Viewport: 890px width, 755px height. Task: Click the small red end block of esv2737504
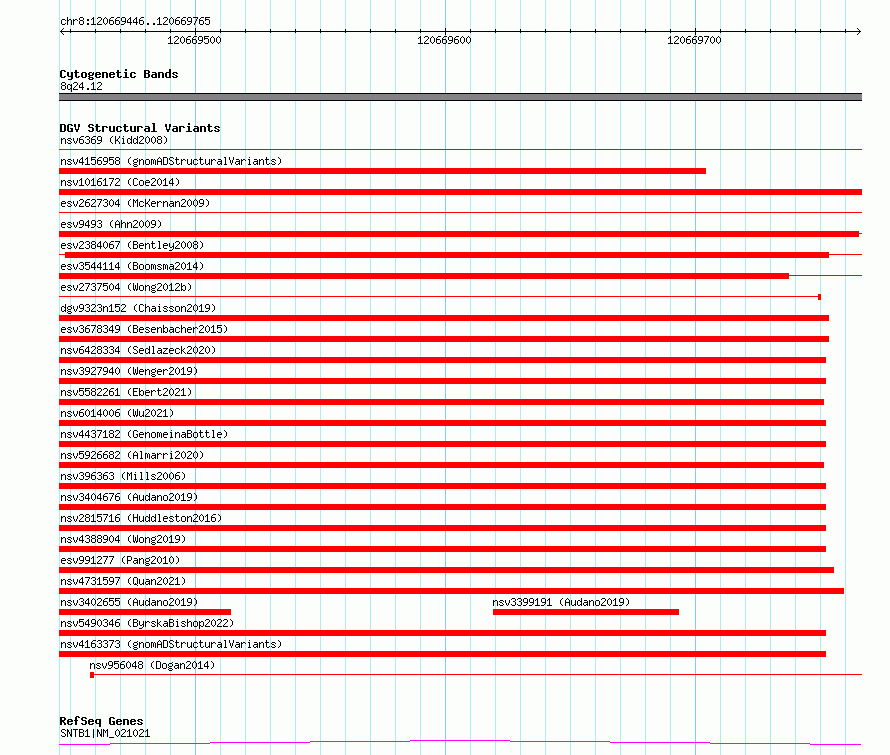point(819,297)
